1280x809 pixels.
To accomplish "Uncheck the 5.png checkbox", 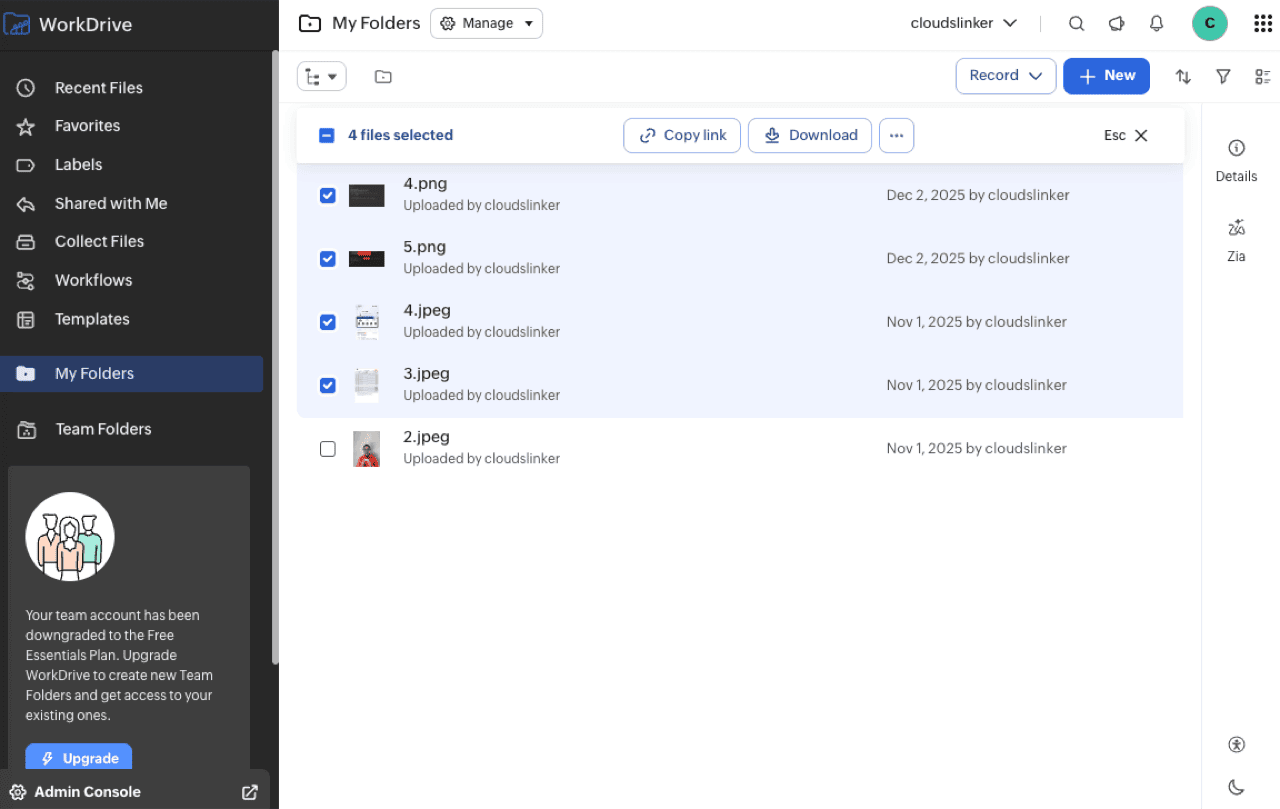I will tap(327, 258).
